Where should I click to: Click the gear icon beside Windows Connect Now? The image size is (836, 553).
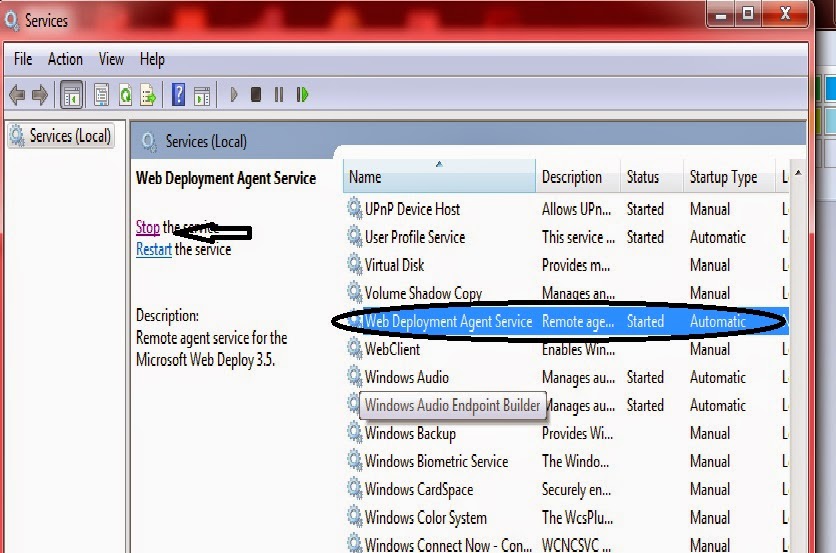(355, 544)
